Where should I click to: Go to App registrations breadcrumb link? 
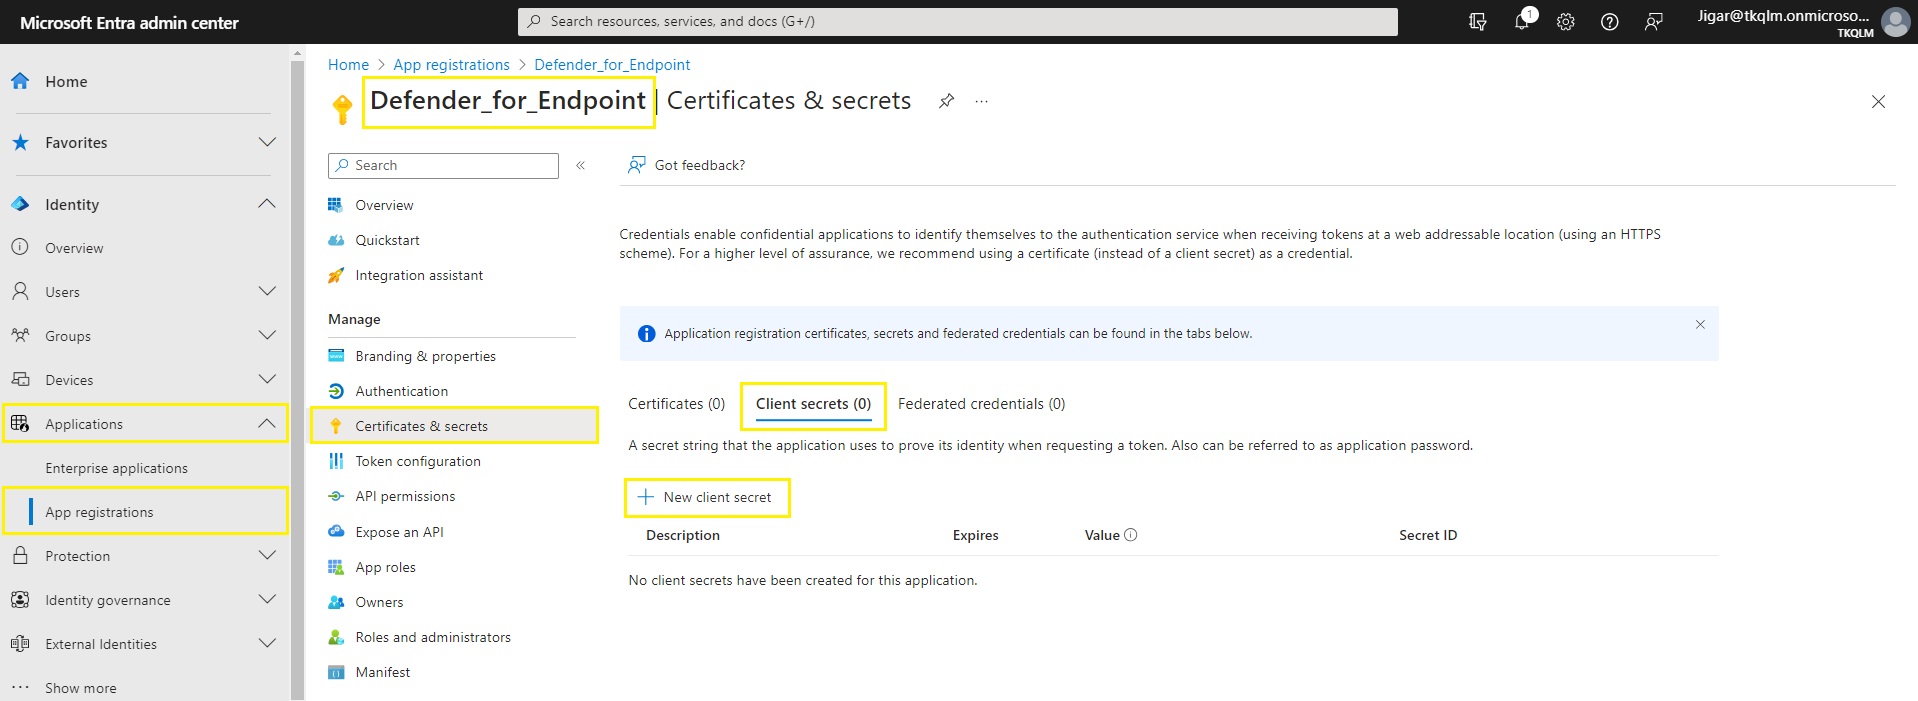click(x=451, y=65)
